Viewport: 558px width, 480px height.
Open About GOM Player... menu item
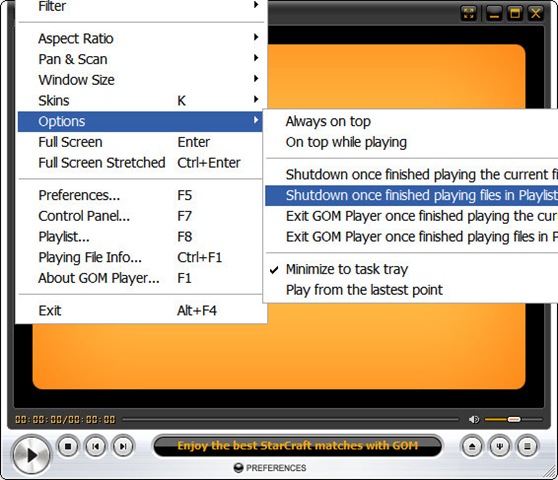pos(141,278)
